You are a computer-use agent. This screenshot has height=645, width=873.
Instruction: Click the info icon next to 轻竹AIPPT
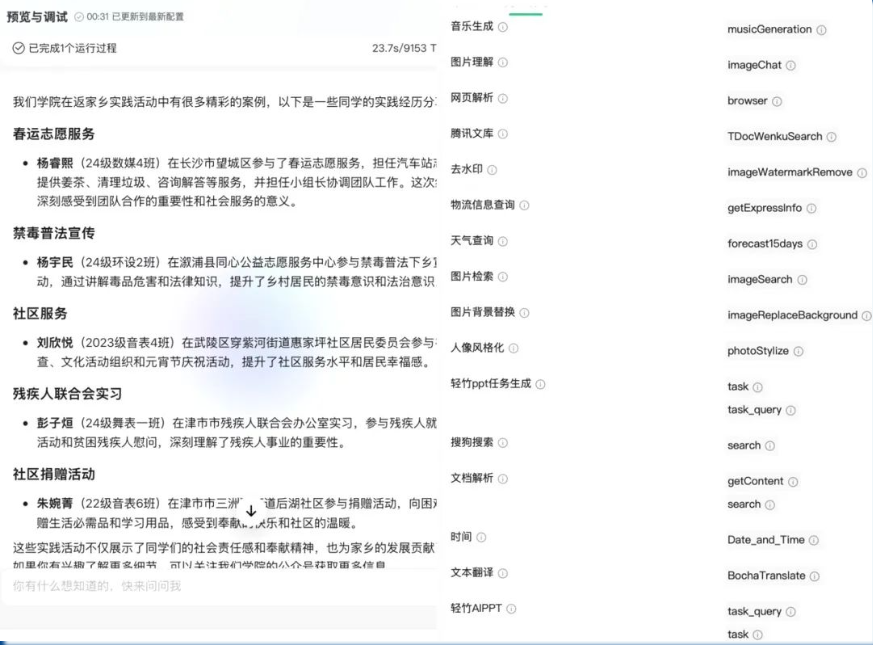tap(512, 609)
